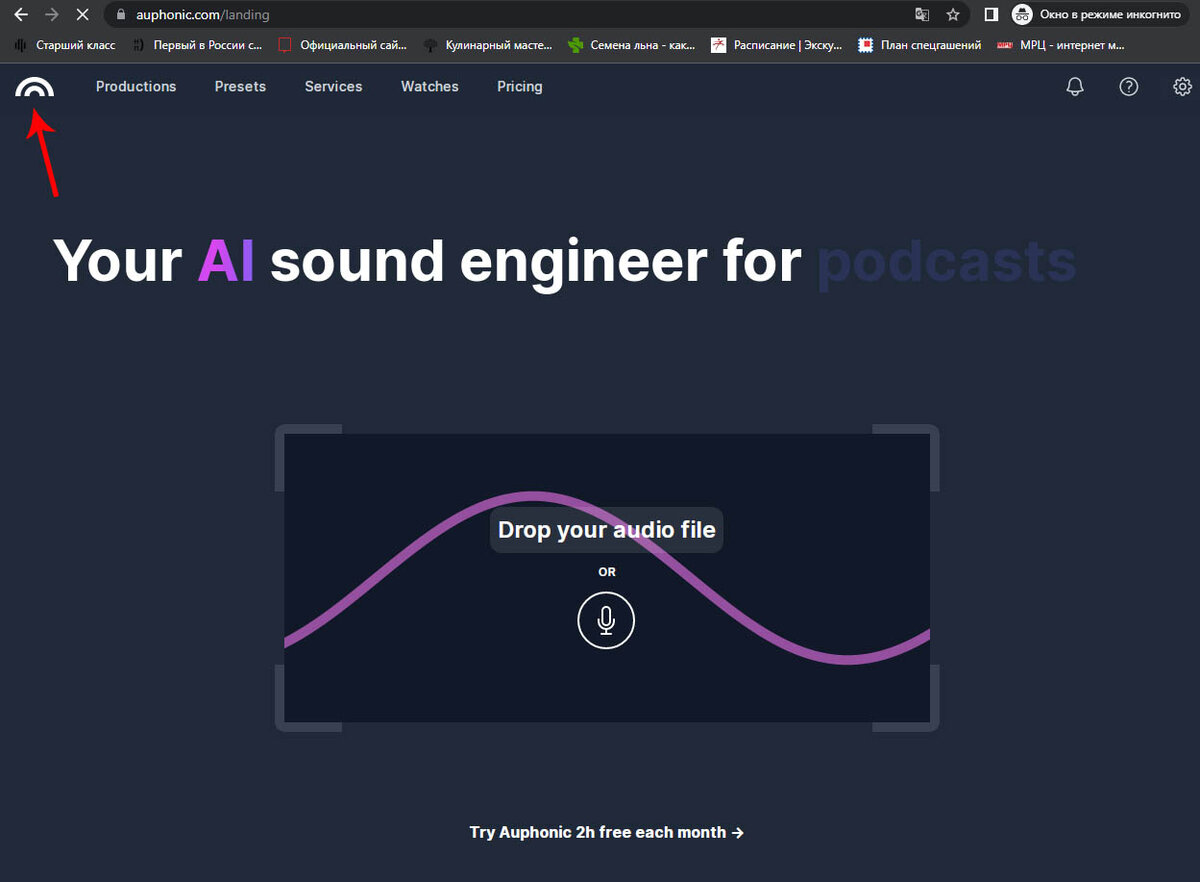Open the Productions menu item
The height and width of the screenshot is (882, 1200).
point(136,87)
